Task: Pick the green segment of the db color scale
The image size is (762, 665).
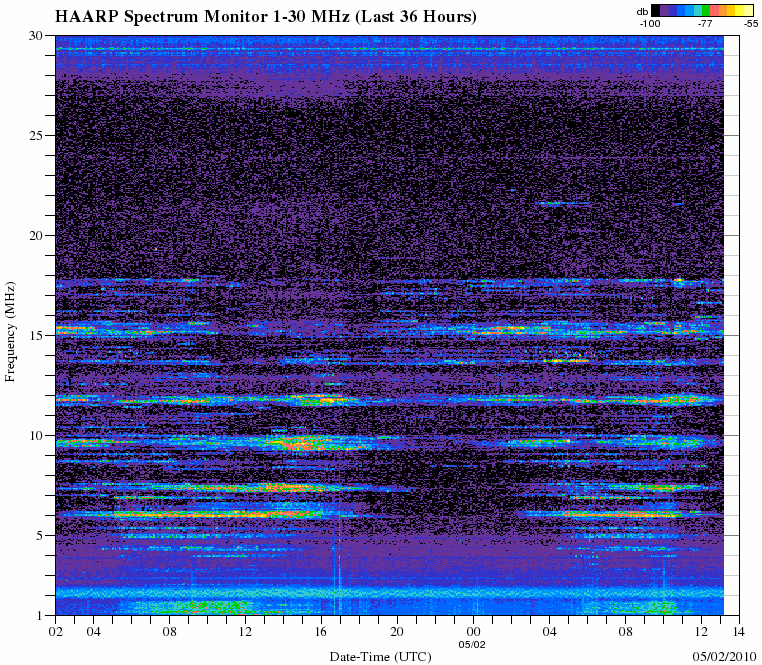Action: (706, 10)
